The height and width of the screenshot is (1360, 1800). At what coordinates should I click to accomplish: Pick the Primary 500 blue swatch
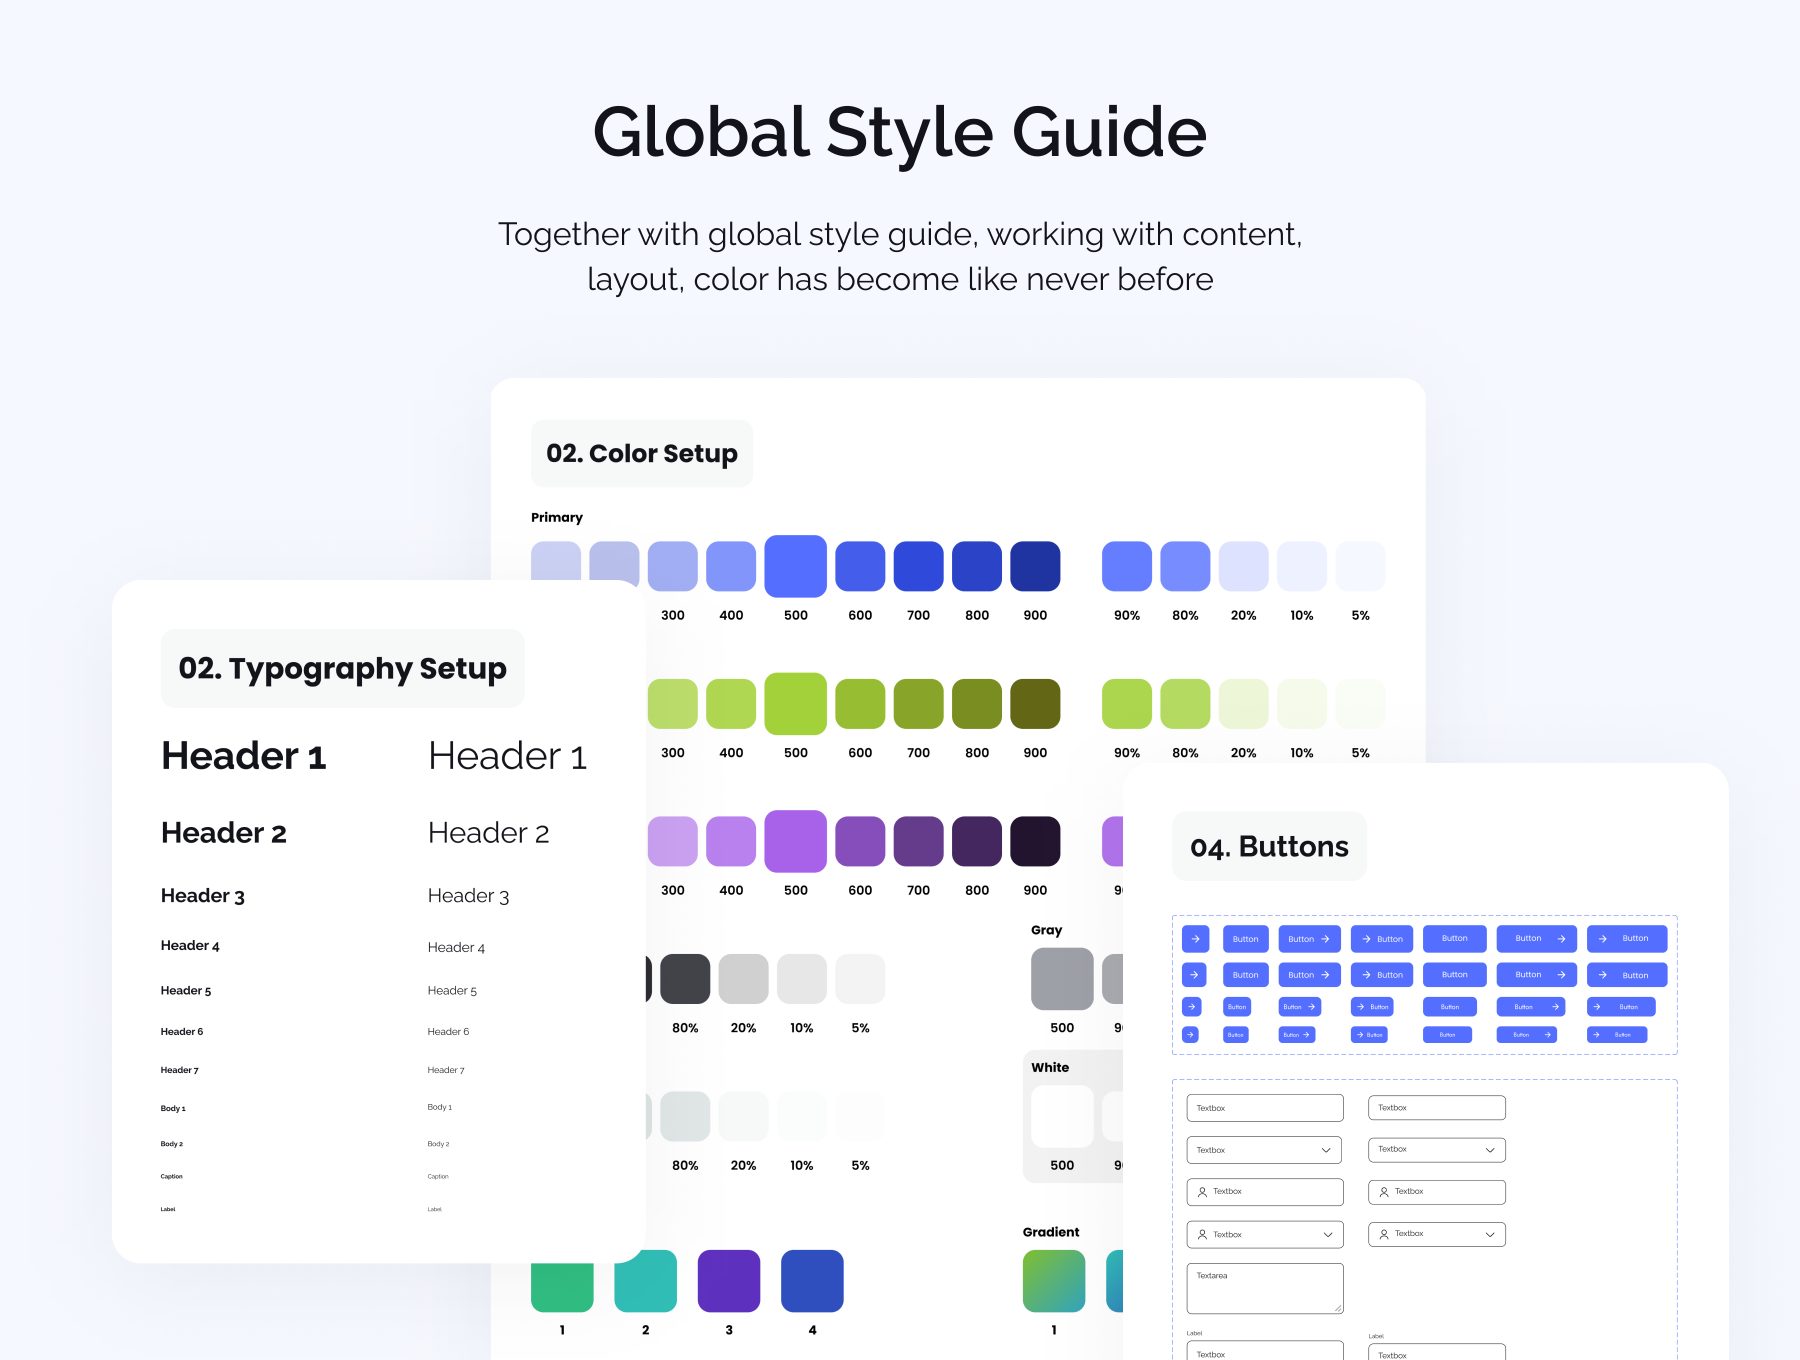tap(795, 566)
